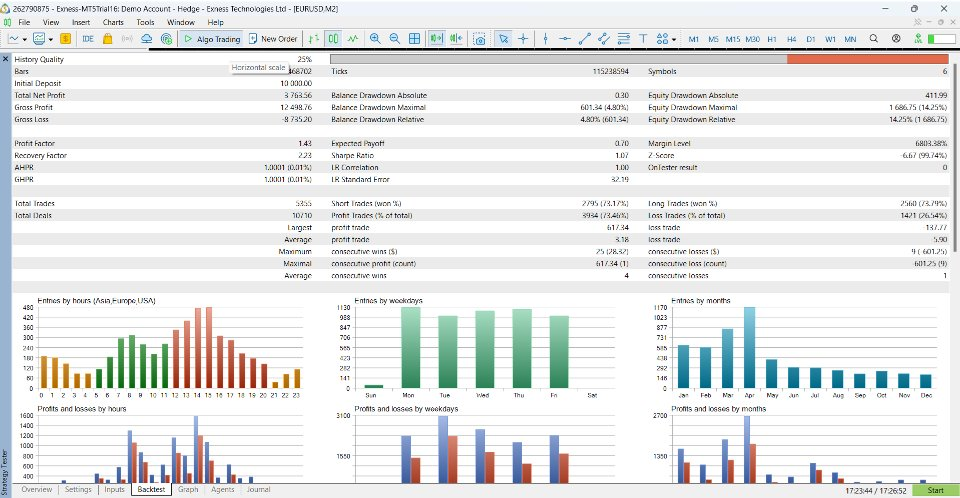Click the tile windows grid icon
The height and width of the screenshot is (498, 960).
click(x=414, y=39)
